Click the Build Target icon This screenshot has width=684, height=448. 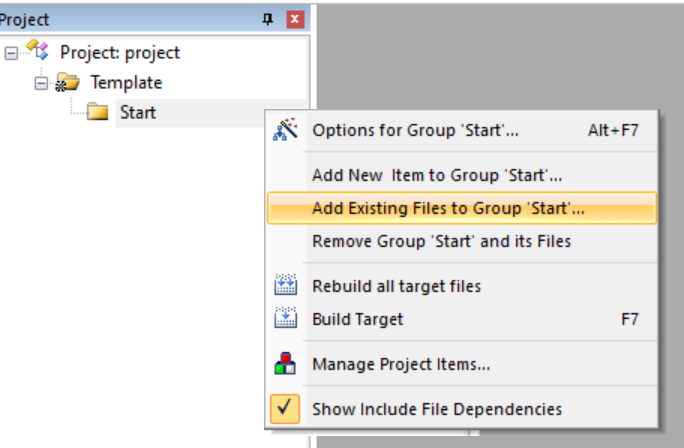point(285,318)
